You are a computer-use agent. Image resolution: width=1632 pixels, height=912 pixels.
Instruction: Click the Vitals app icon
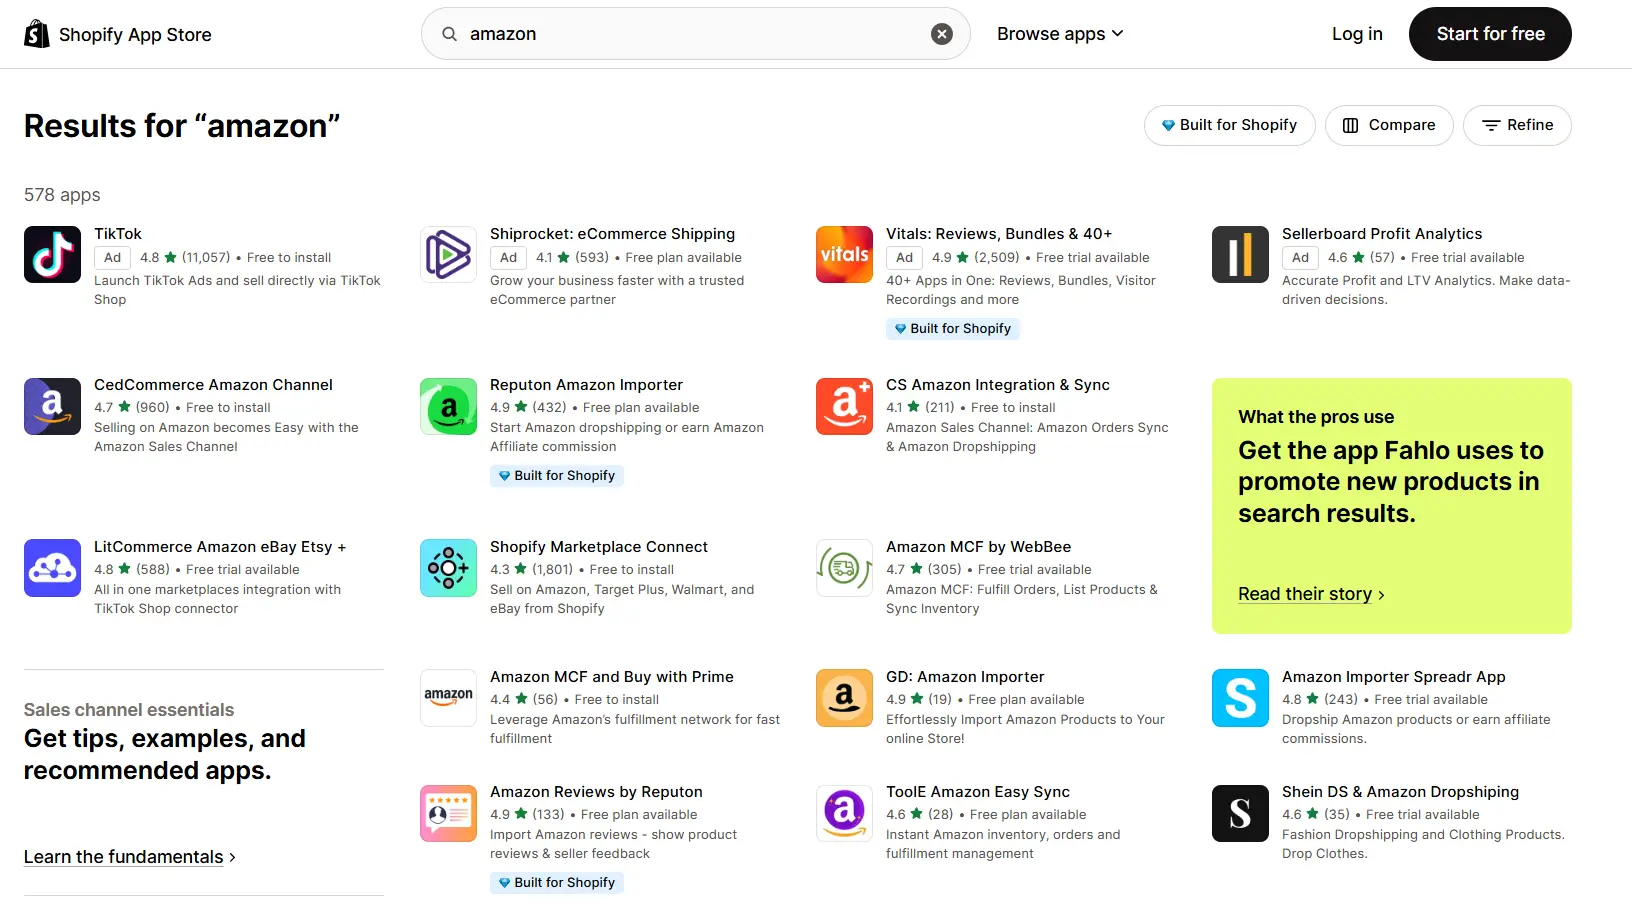[844, 255]
